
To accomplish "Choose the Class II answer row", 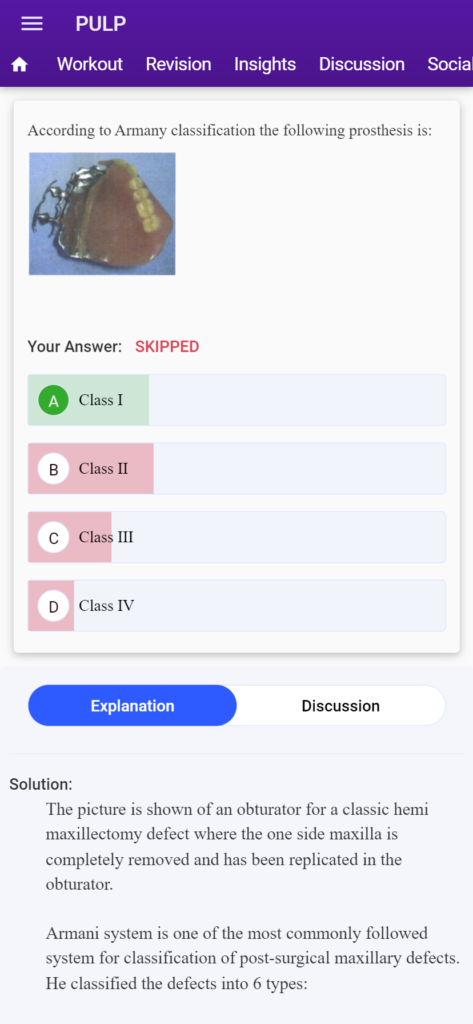I will pyautogui.click(x=236, y=469).
